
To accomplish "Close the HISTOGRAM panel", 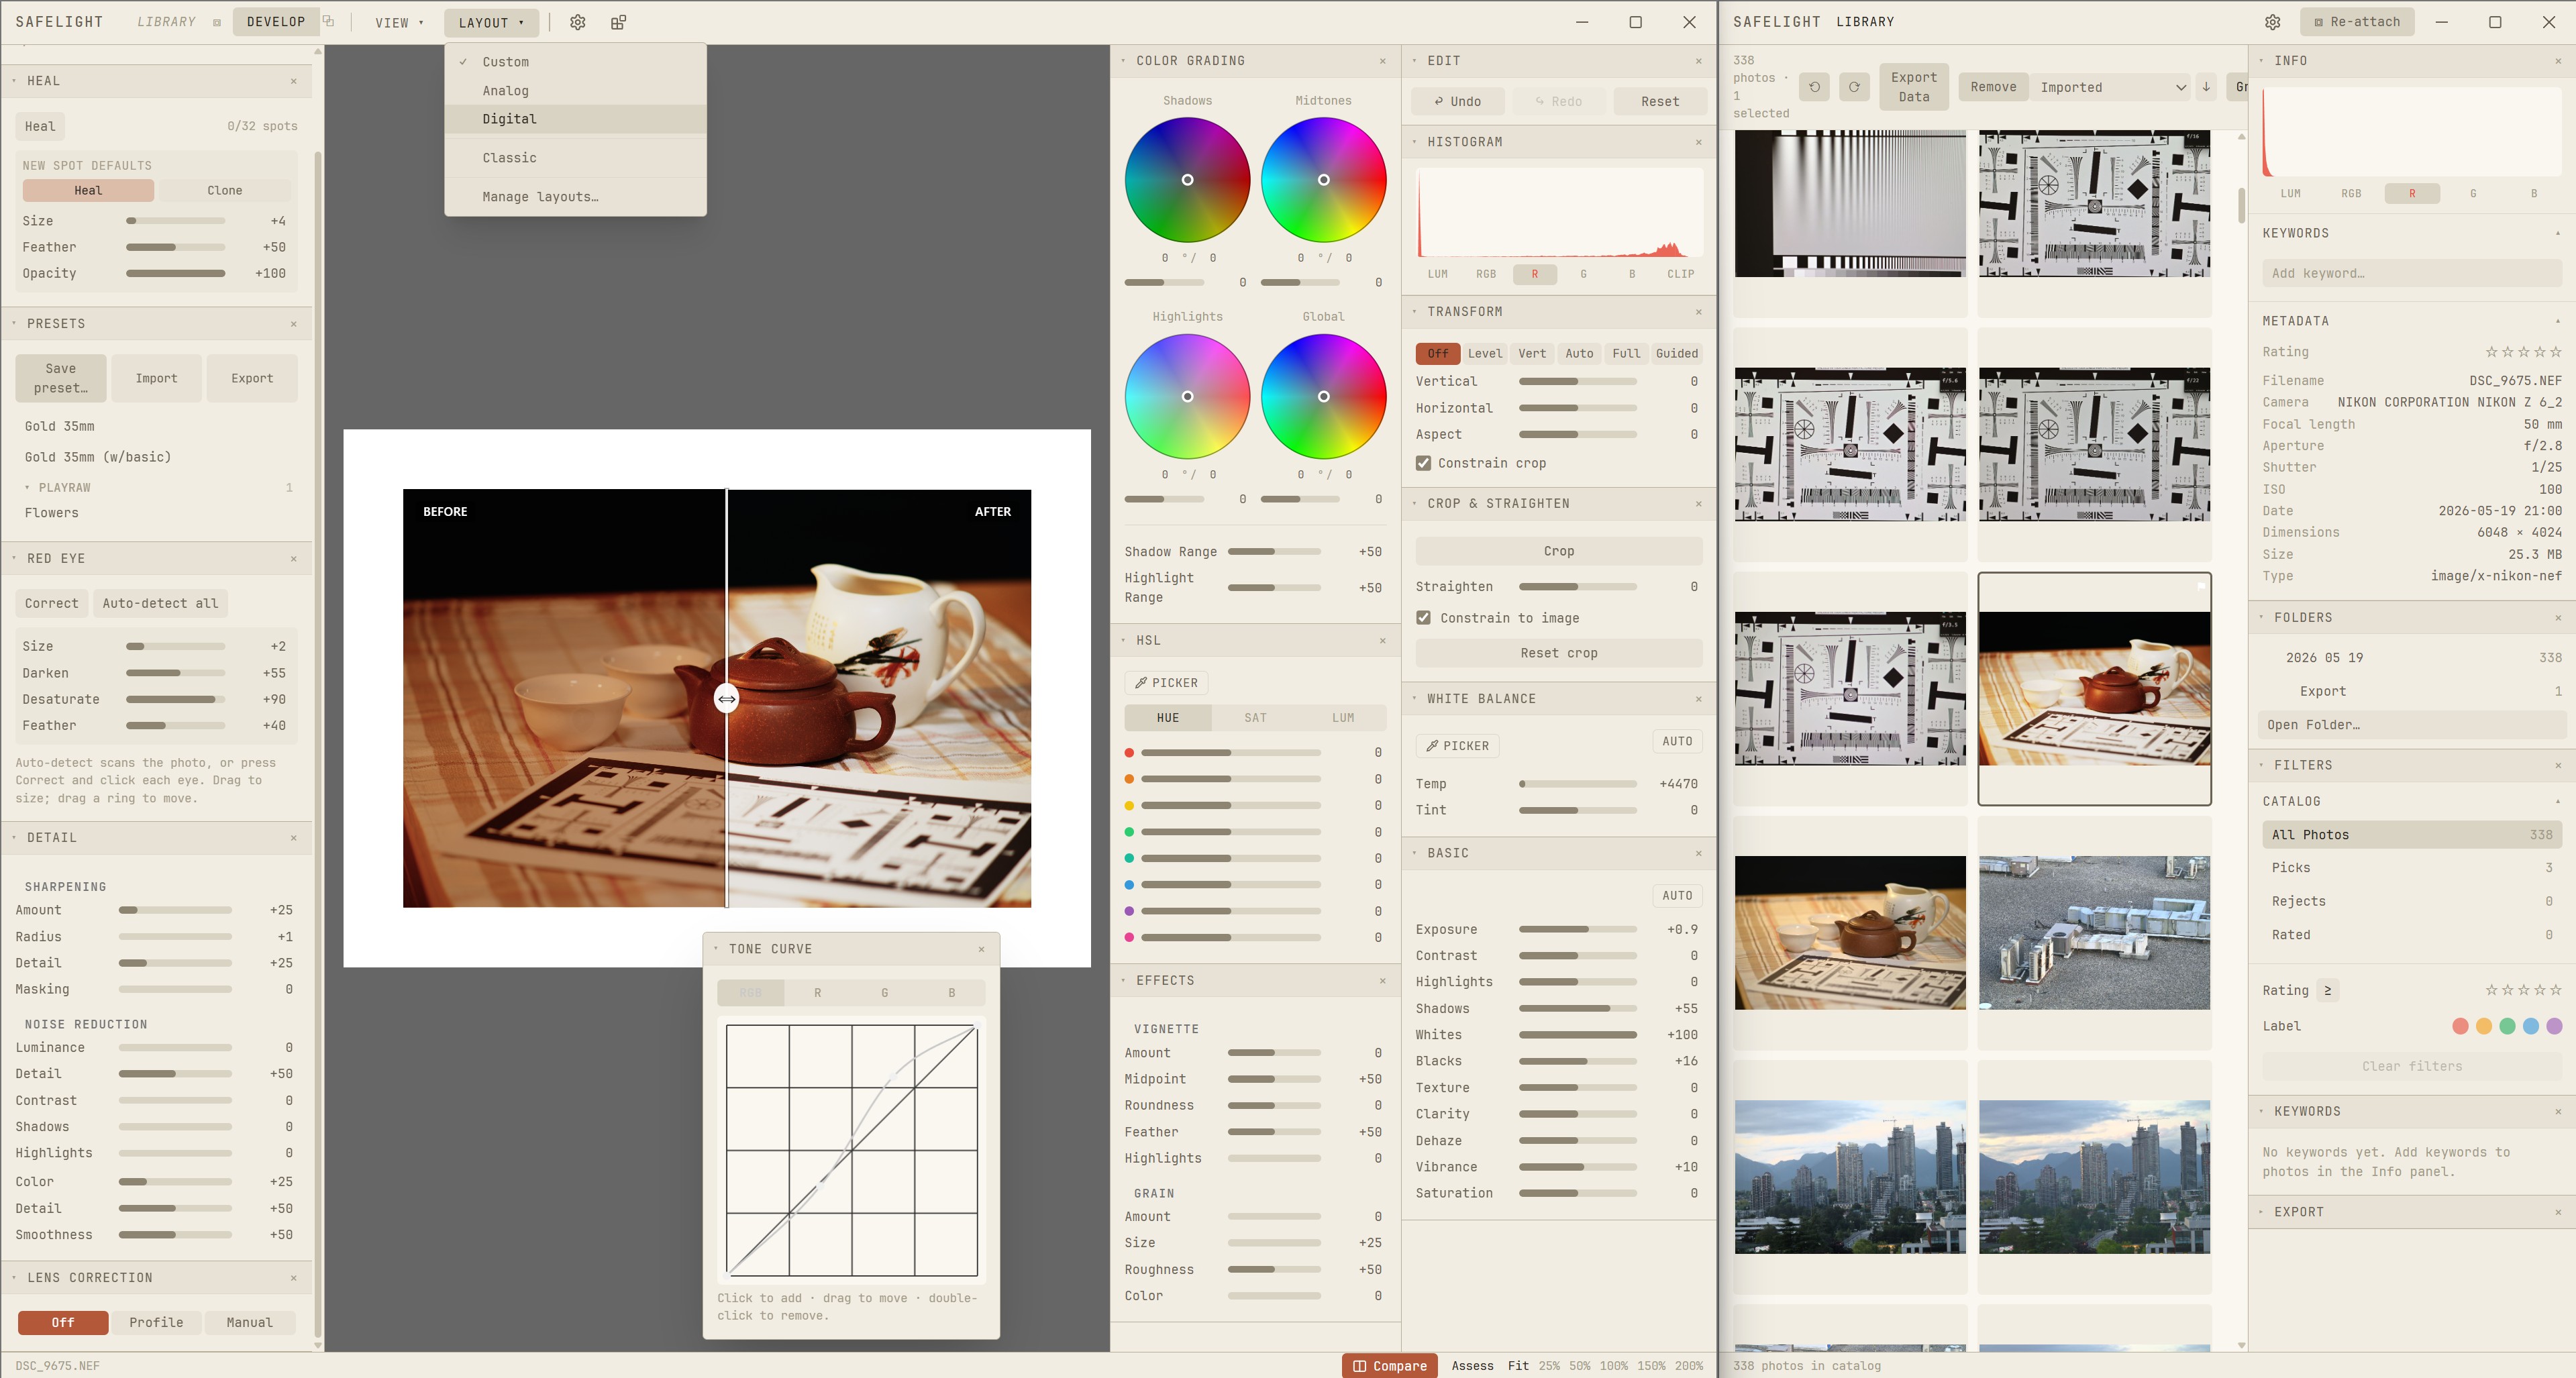I will click(x=1698, y=142).
